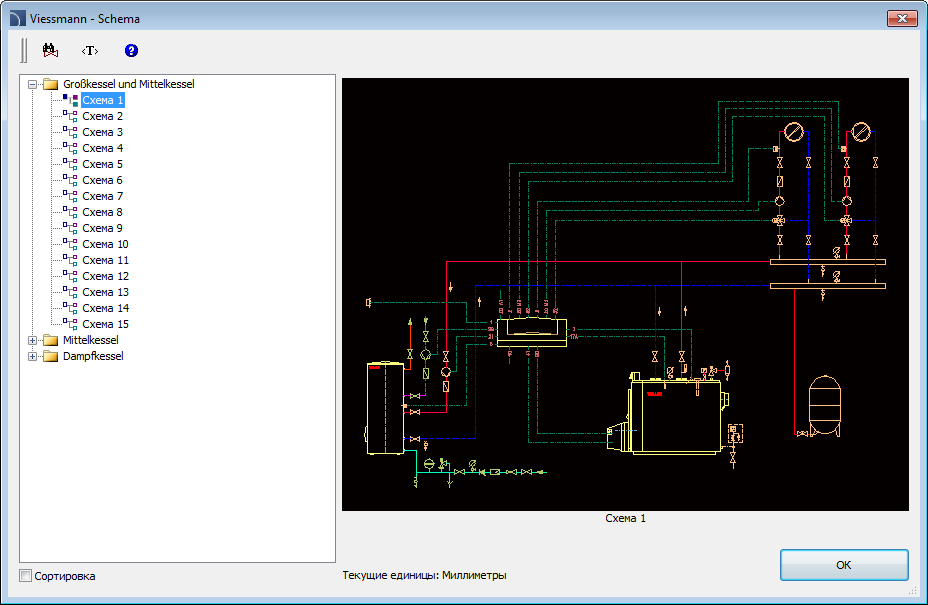Click the schema preview drawing thumbnail
Viewport: 928px width, 605px height.
click(x=625, y=294)
